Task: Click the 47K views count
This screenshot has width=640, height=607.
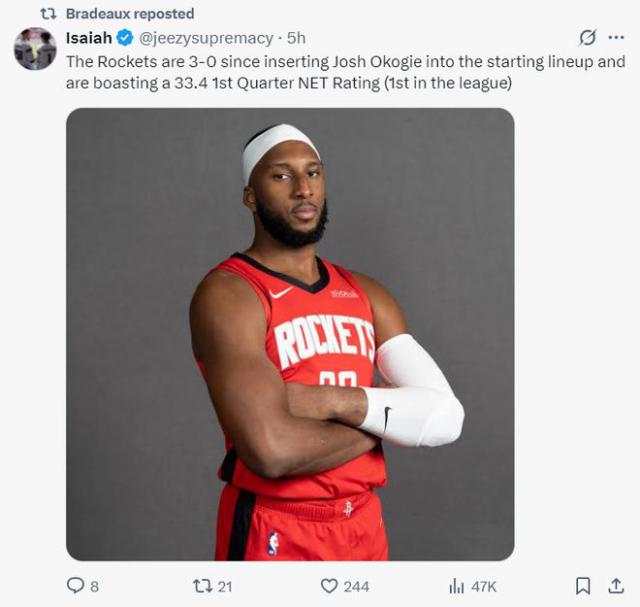Action: click(x=484, y=586)
